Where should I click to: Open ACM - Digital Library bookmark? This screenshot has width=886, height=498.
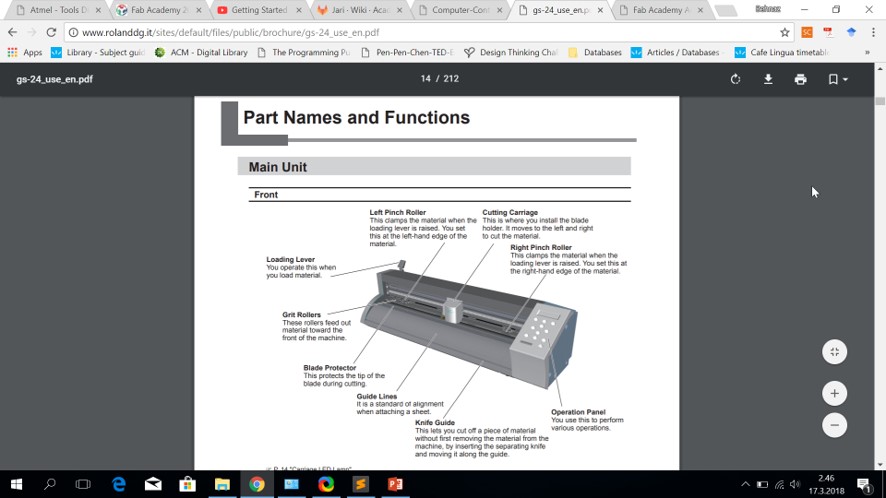point(201,53)
